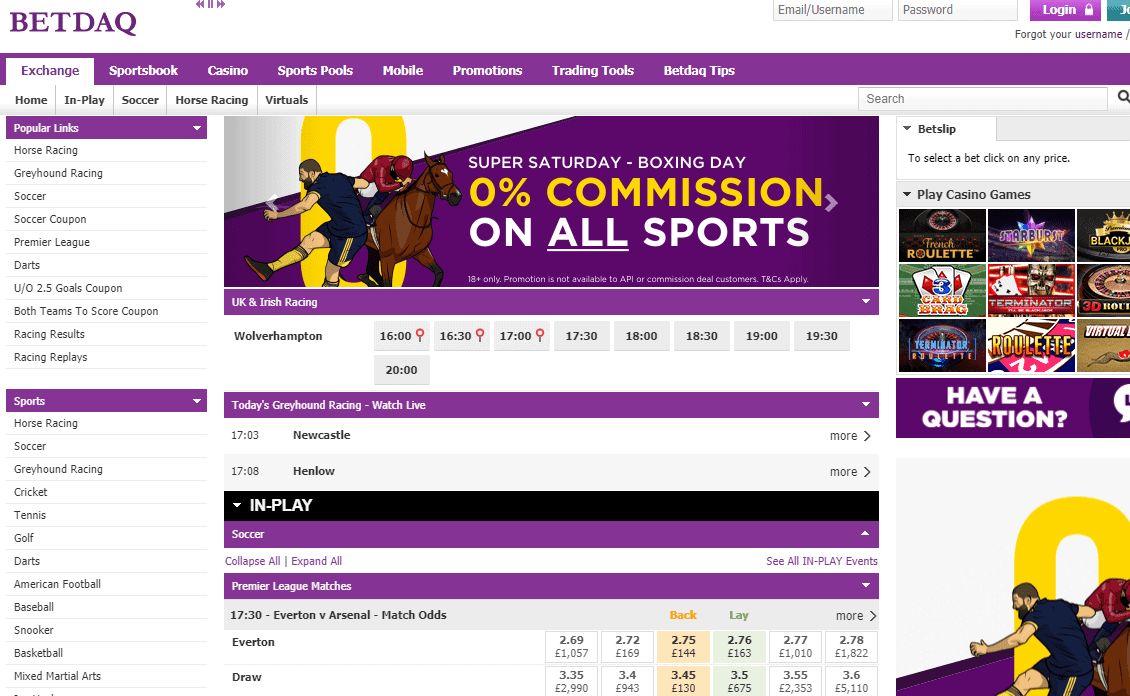Open the Promotions tab
Image resolution: width=1130 pixels, height=696 pixels.
487,71
